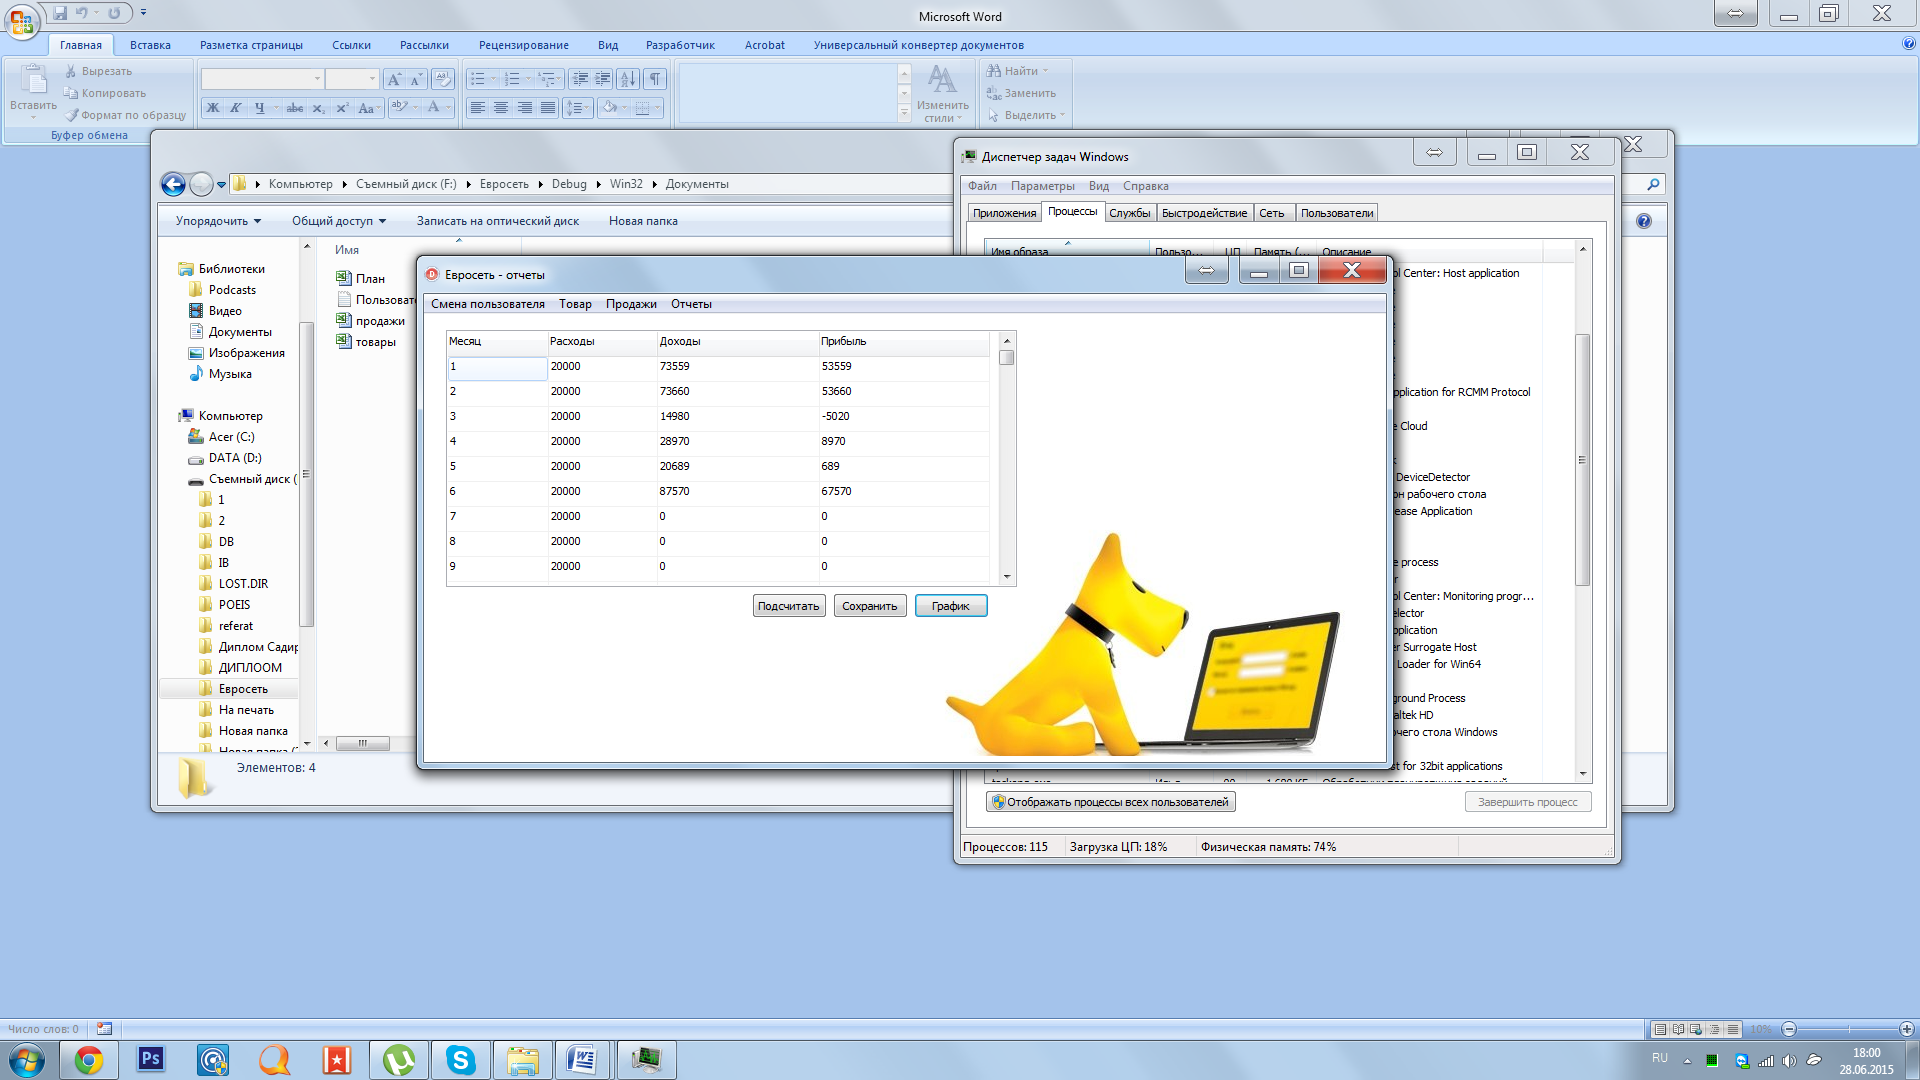
Task: Click the Подсчитать button
Action: pos(788,606)
